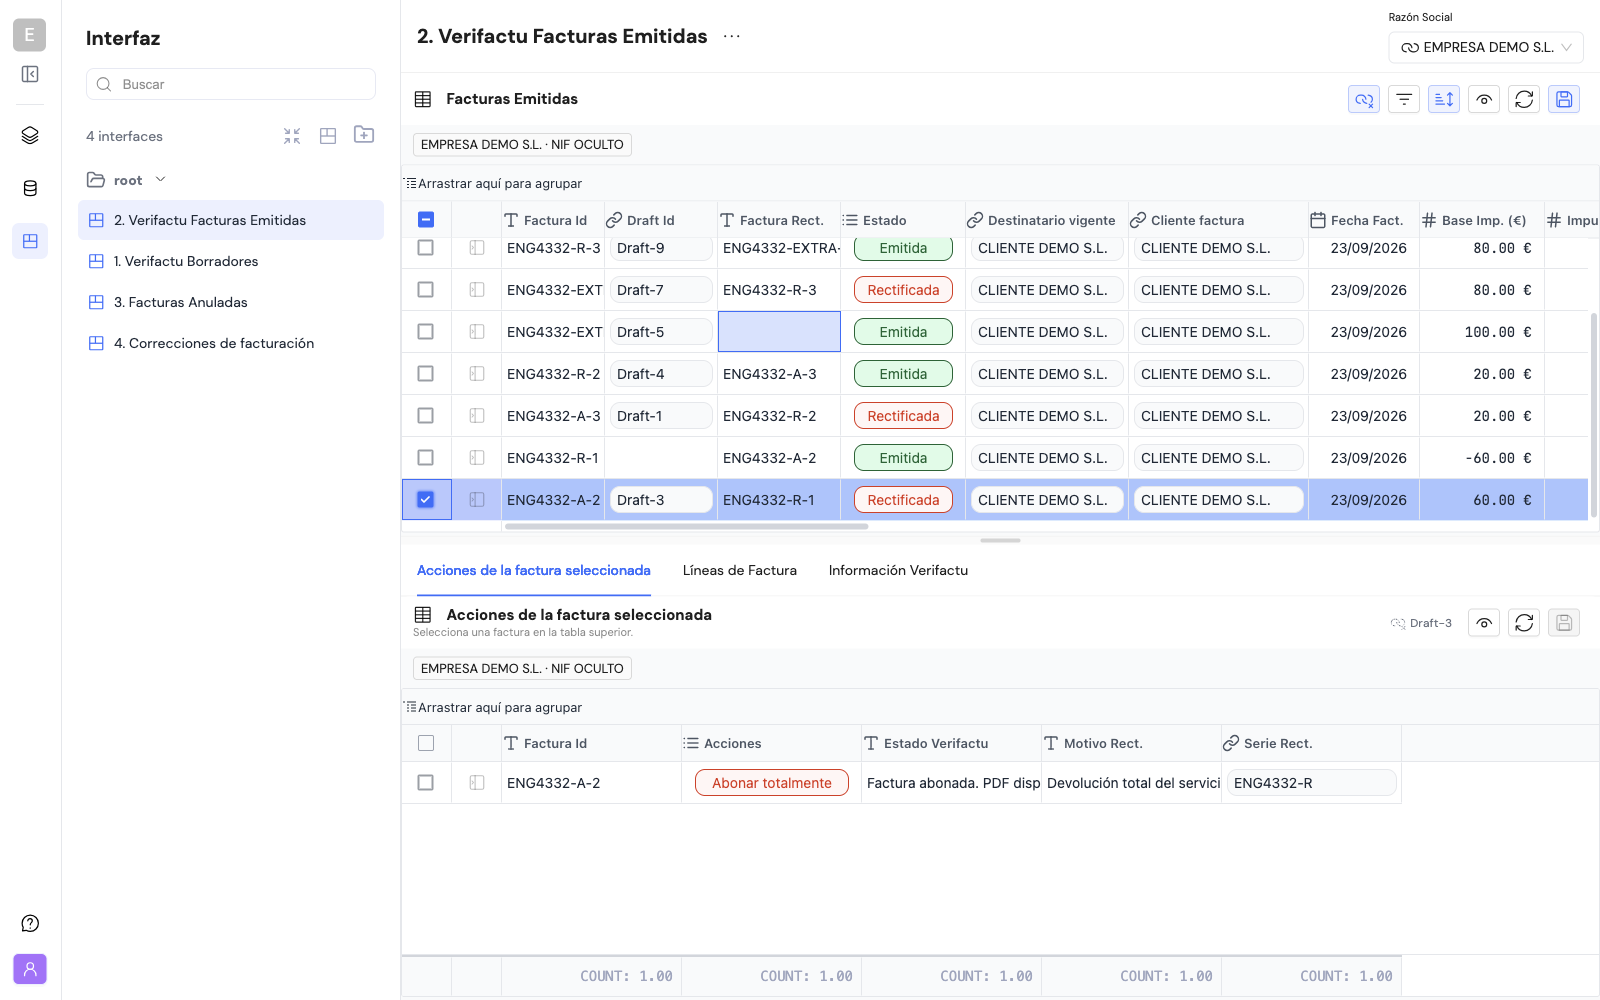Click the horizontal scrollbar of Facturas Emitidas table
The width and height of the screenshot is (1600, 1000).
click(x=686, y=526)
